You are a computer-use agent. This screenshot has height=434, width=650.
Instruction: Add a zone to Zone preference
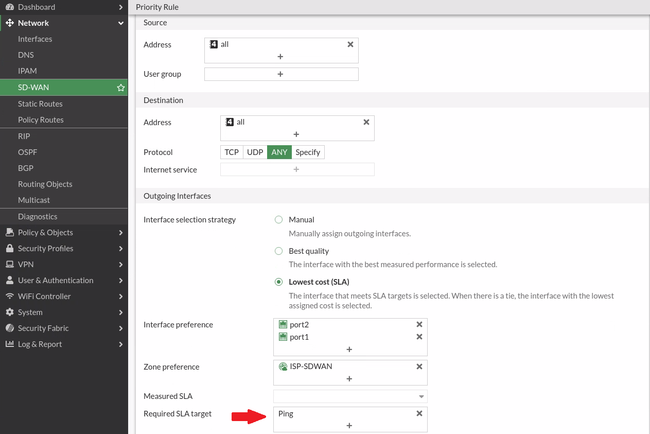(x=349, y=379)
